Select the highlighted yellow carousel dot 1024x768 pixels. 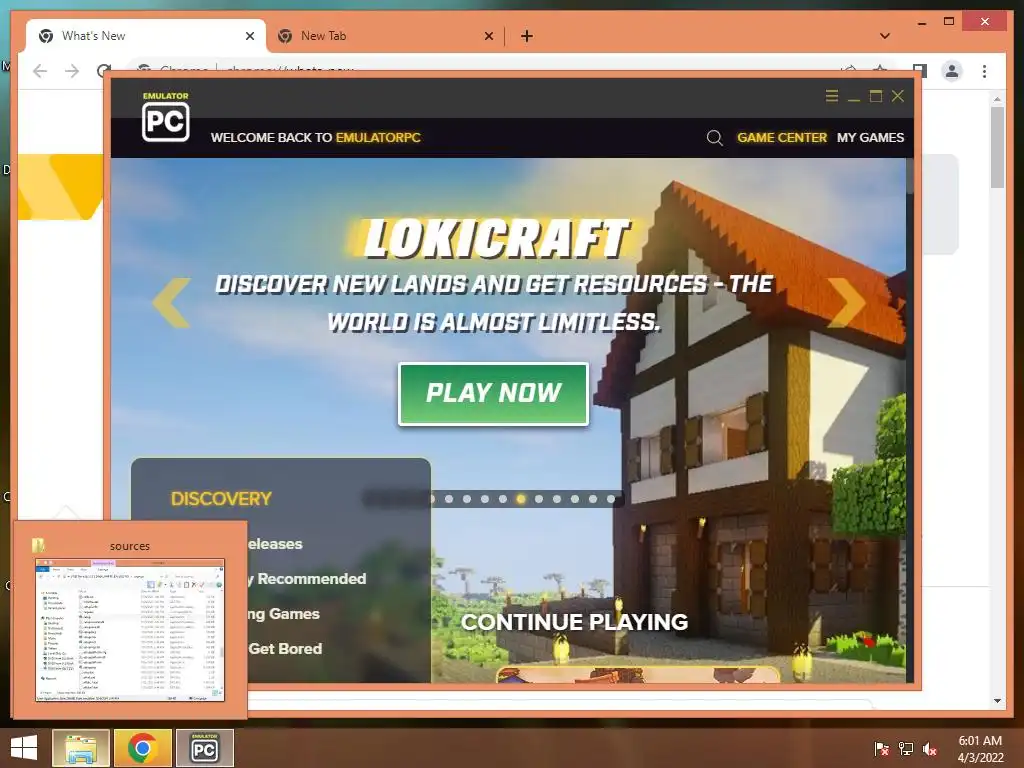point(520,499)
